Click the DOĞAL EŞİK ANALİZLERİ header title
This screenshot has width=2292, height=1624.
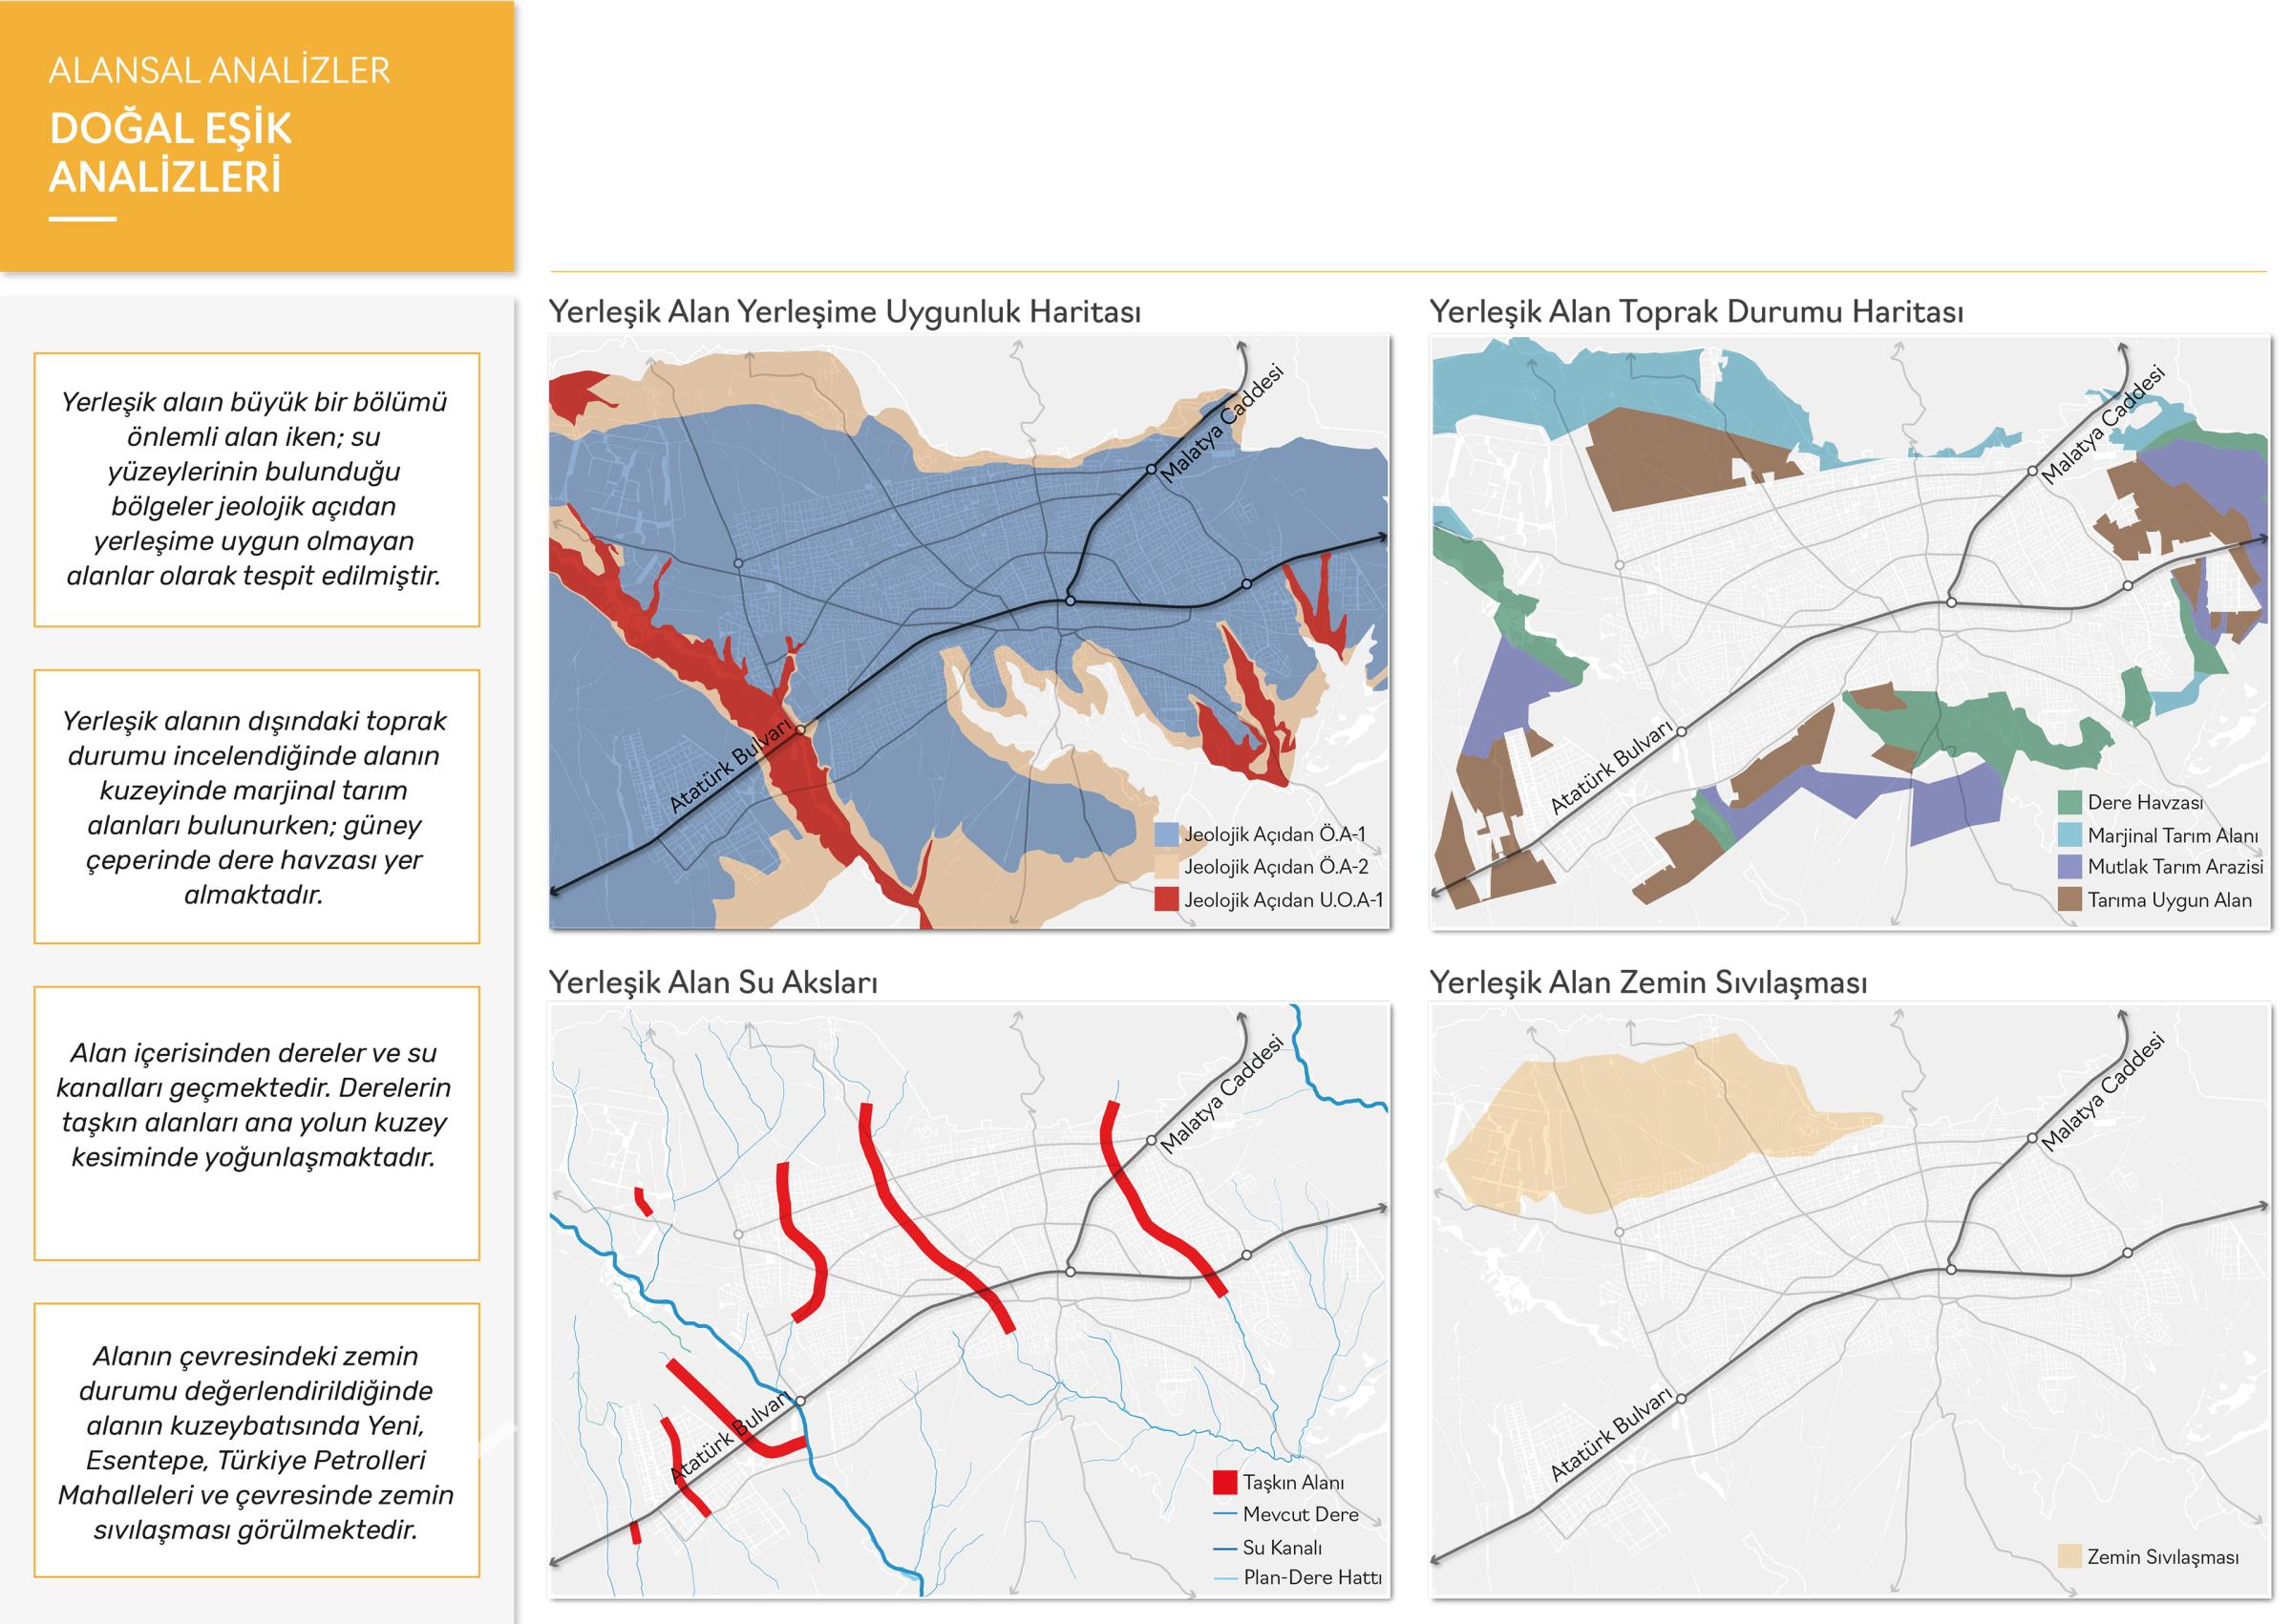pos(170,153)
